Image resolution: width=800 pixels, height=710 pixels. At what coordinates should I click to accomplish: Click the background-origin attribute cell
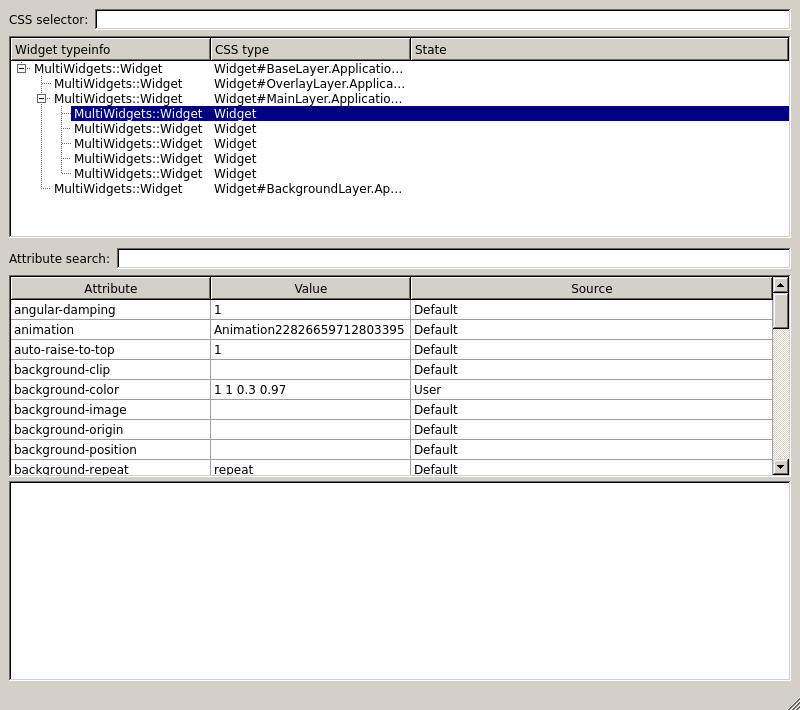[x=110, y=429]
